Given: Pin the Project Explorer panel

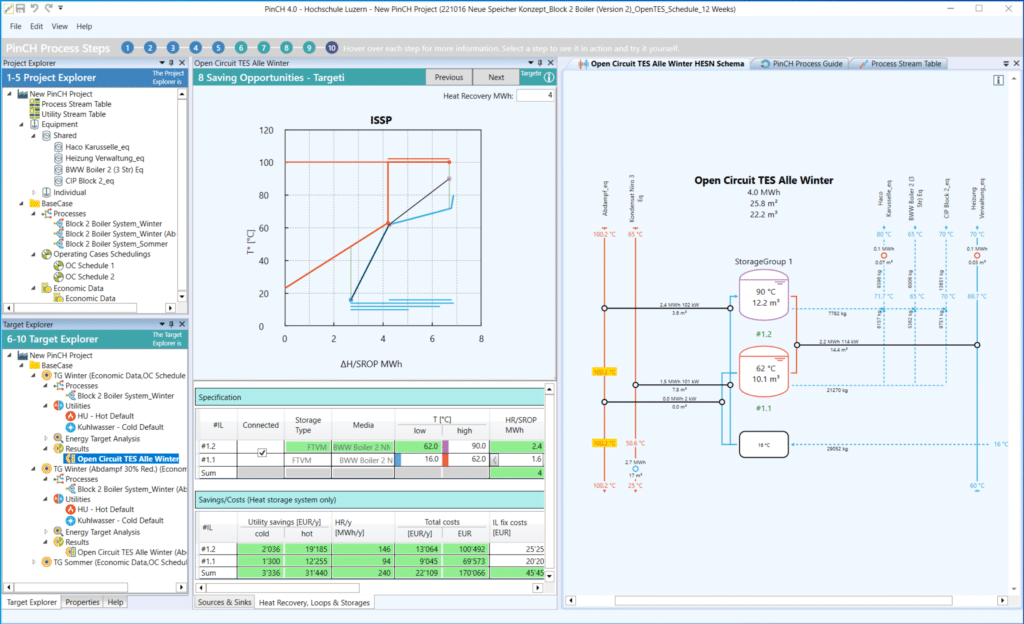Looking at the screenshot, I should [172, 62].
